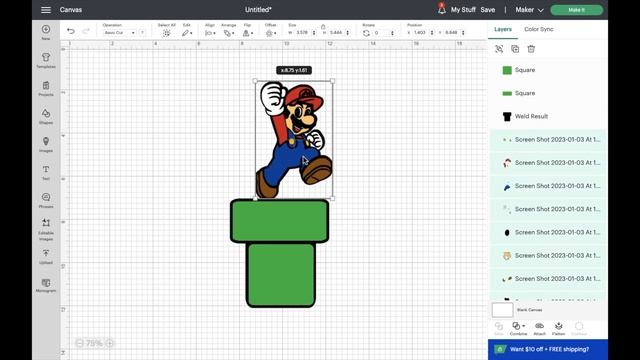Expand the Align dropdown
This screenshot has height=360, width=640.
[211, 33]
